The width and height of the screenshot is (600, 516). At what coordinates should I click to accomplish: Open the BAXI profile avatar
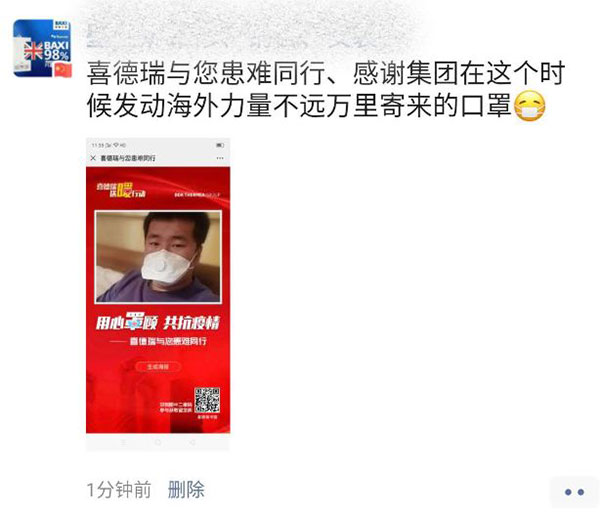42,48
